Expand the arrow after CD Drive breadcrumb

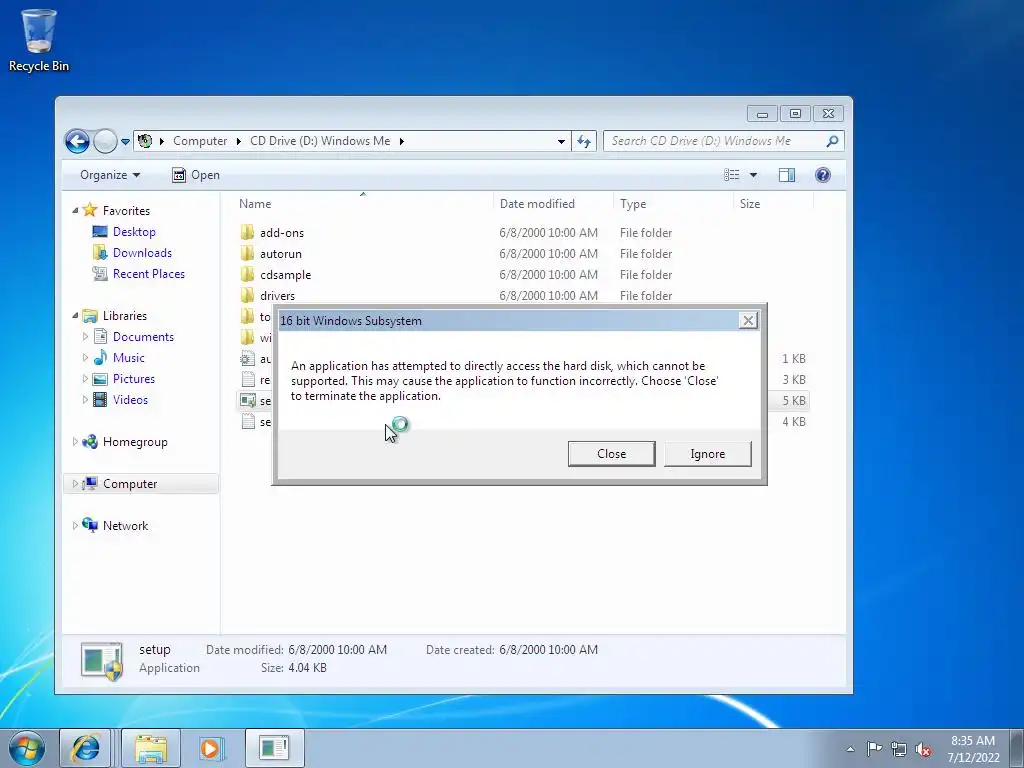[402, 141]
